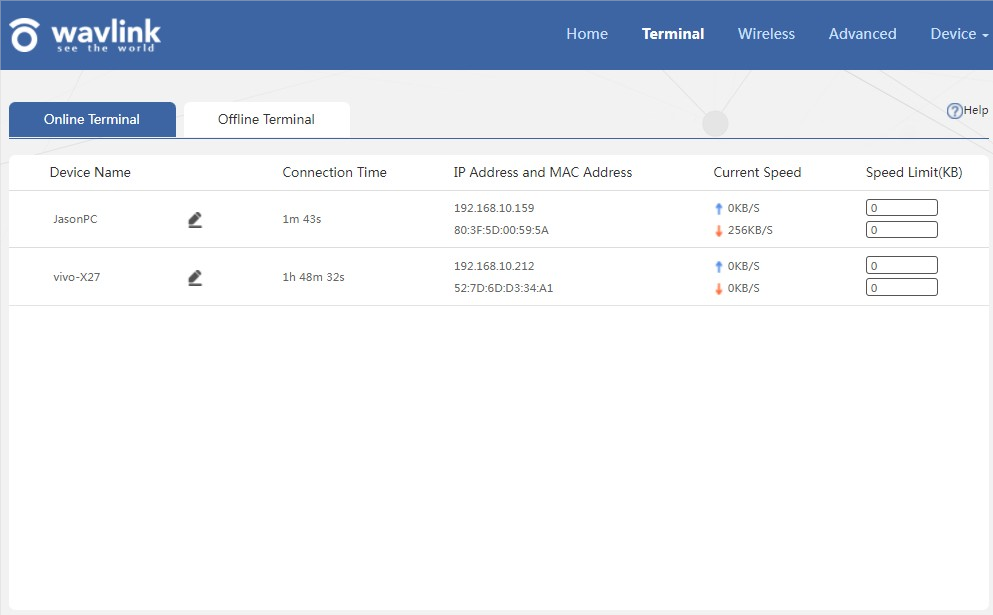
Task: Set JasonPC download speed limit field
Action: 902,230
